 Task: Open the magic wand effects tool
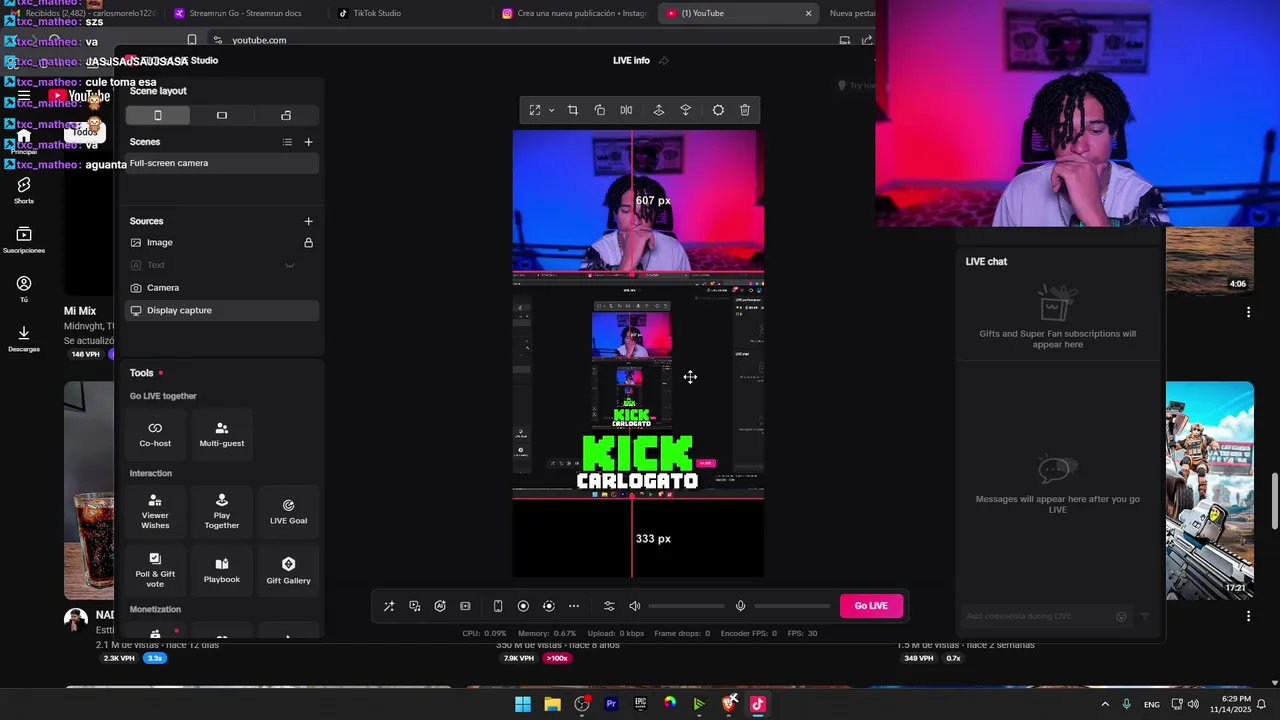click(x=389, y=606)
